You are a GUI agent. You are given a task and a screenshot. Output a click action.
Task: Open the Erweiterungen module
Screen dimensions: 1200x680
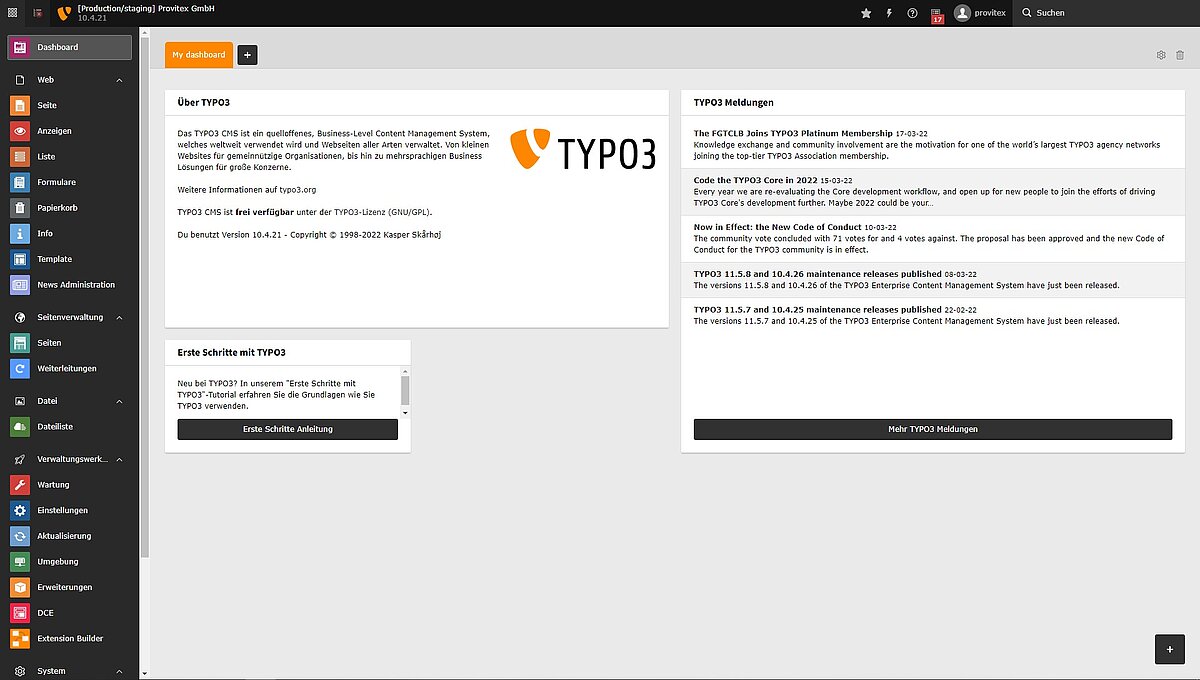(69, 587)
